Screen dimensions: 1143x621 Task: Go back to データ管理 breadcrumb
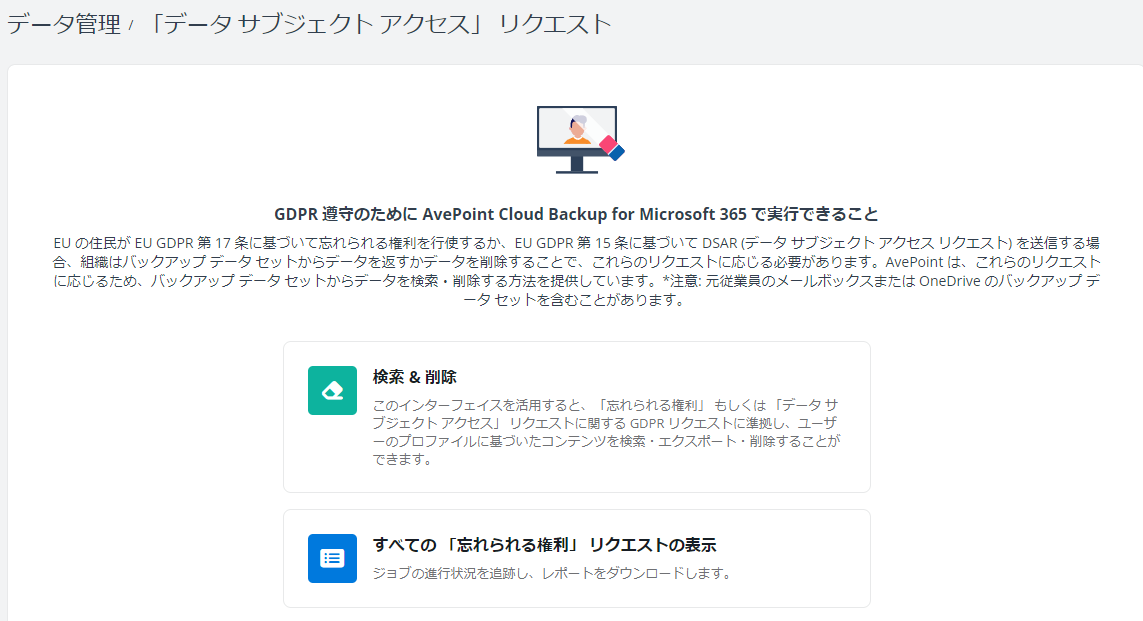[64, 24]
